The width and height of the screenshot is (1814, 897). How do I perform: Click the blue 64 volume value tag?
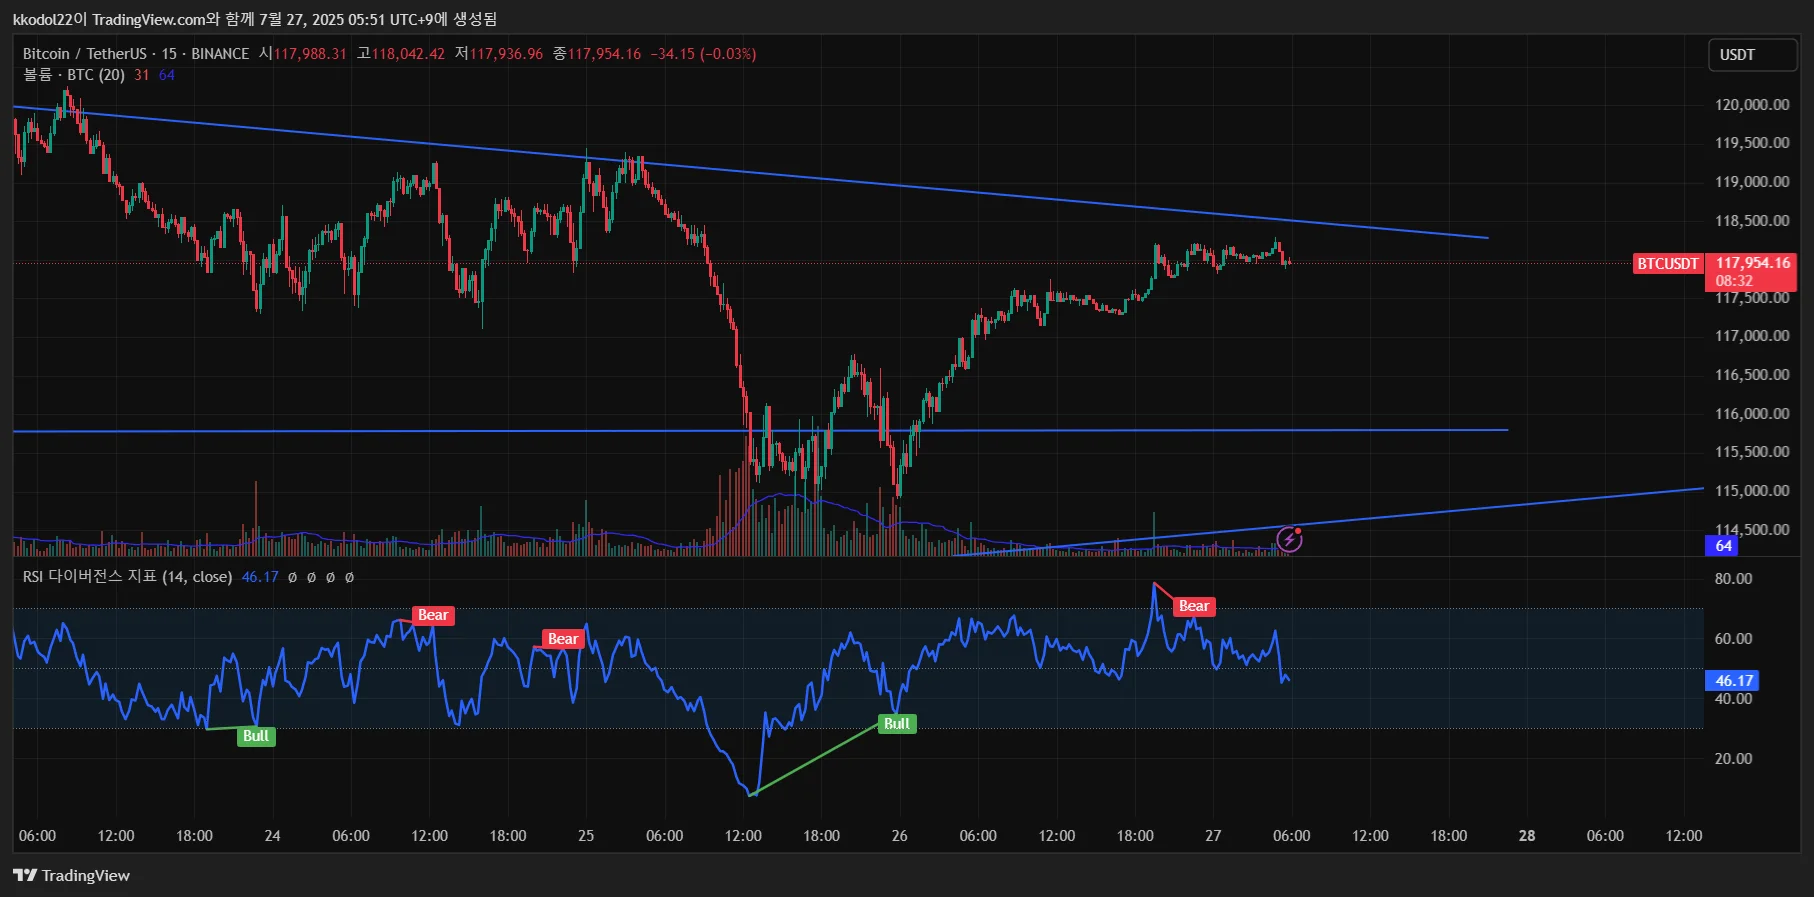[x=1723, y=546]
